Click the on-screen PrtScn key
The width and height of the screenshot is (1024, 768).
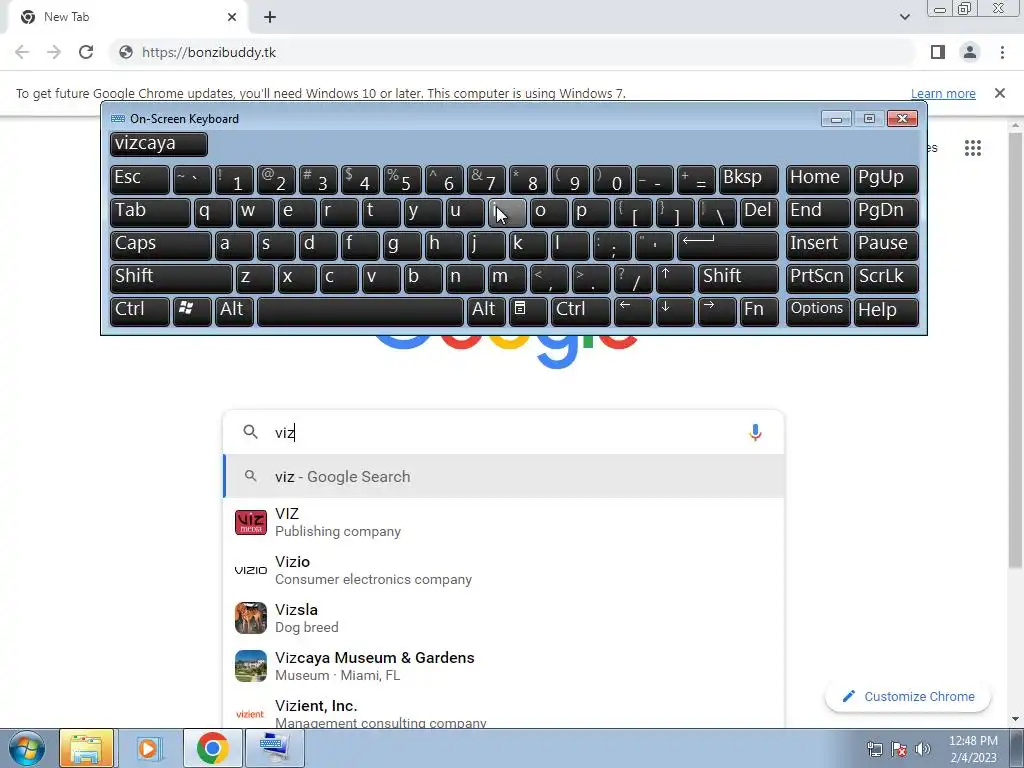[817, 278]
